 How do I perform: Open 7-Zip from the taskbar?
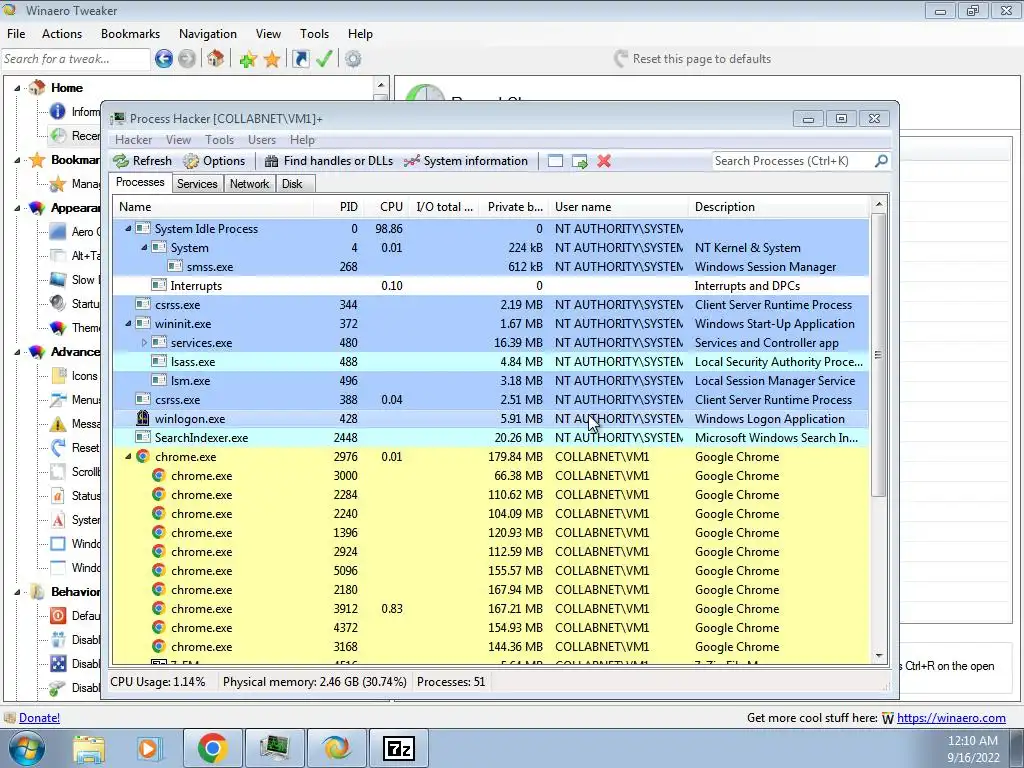pos(399,748)
